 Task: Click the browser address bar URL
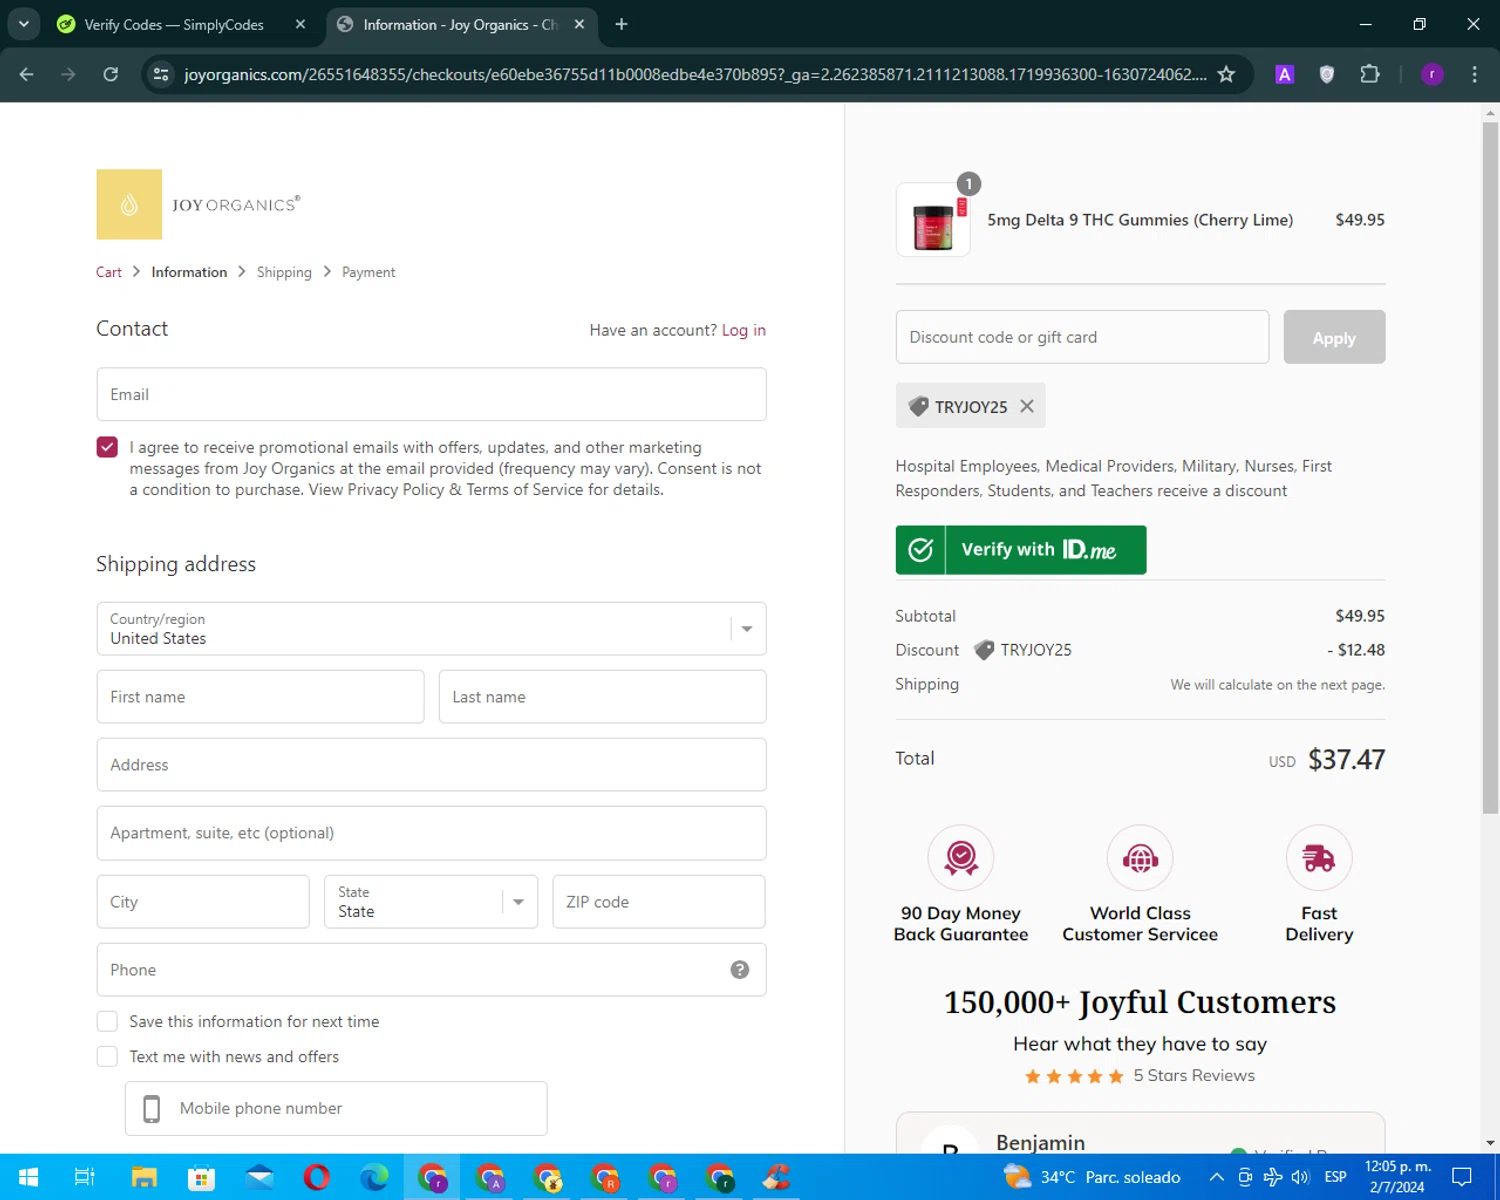pos(695,74)
